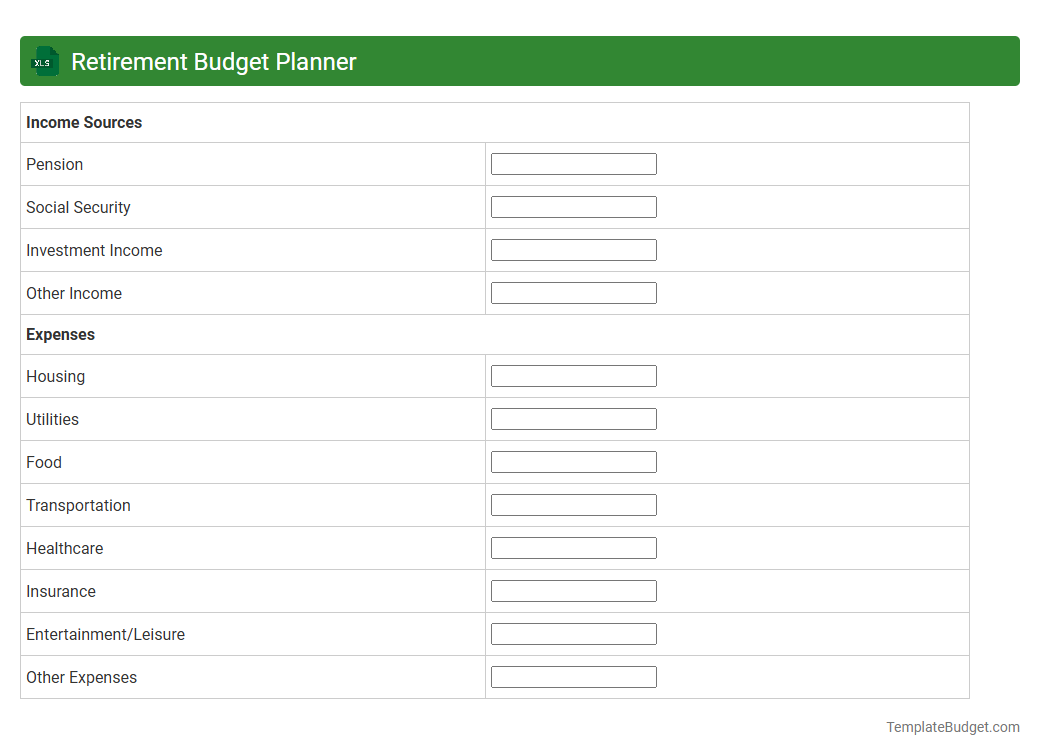1040x756 pixels.
Task: Click inside the Entertainment/Leisure field
Action: click(x=573, y=633)
